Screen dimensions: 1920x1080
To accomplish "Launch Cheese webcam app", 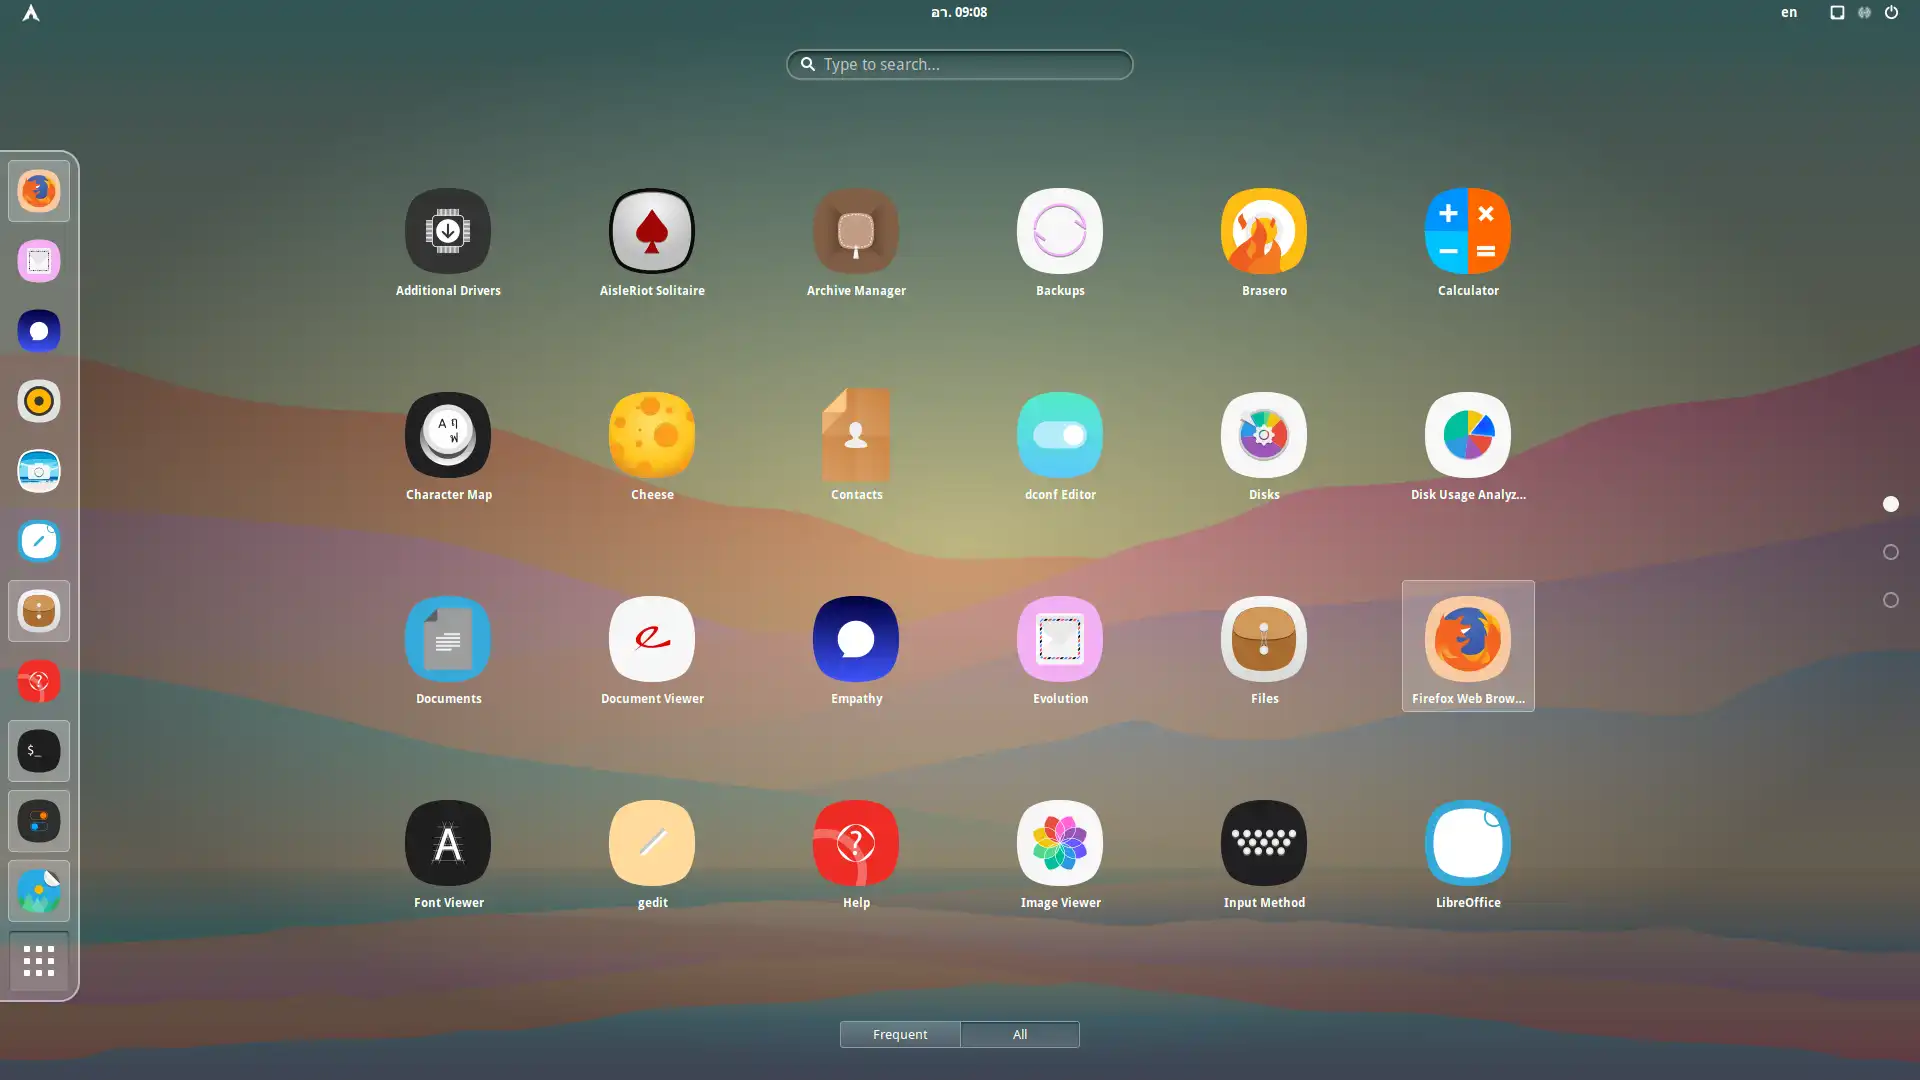I will tap(651, 434).
